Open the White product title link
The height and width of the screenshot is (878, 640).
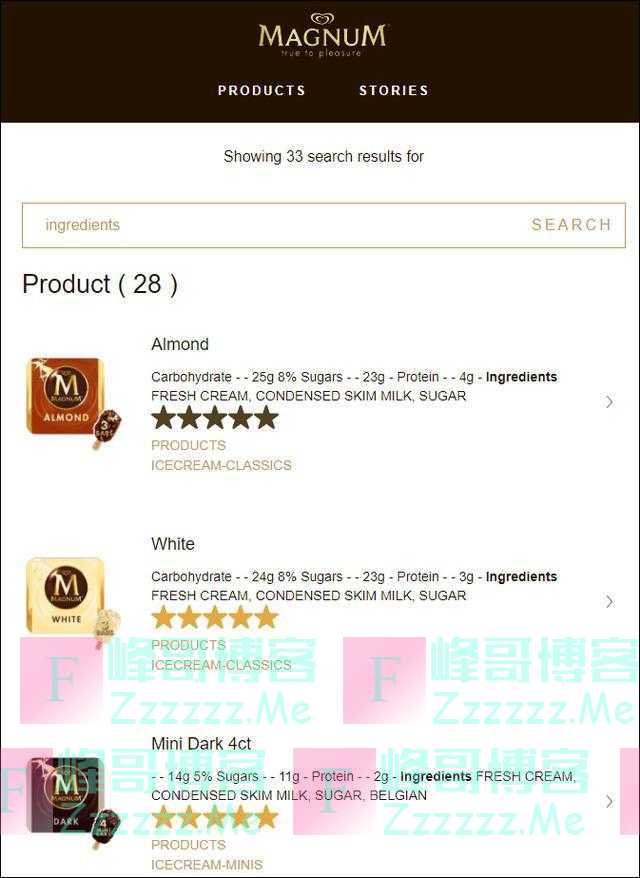tap(173, 544)
